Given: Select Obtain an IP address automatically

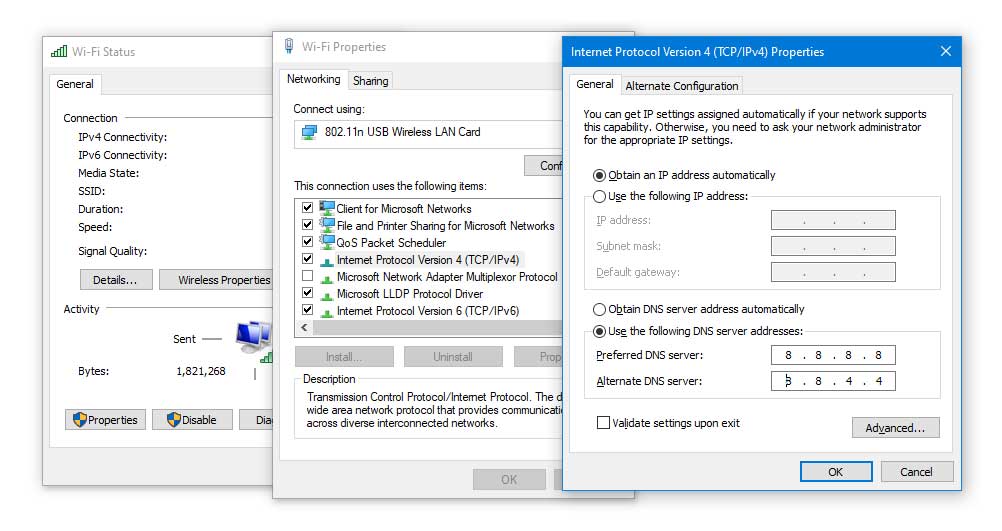Looking at the screenshot, I should [599, 175].
